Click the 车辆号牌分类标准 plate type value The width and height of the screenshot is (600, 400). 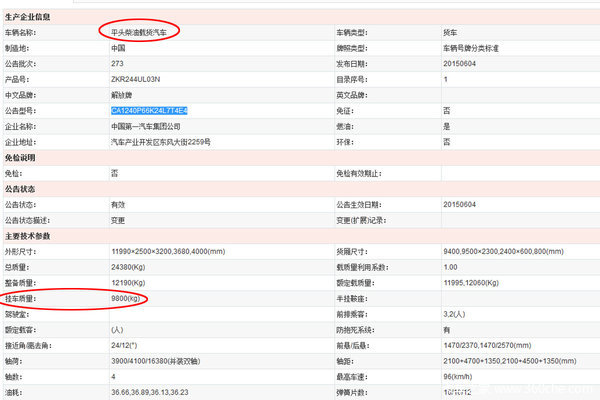473,49
